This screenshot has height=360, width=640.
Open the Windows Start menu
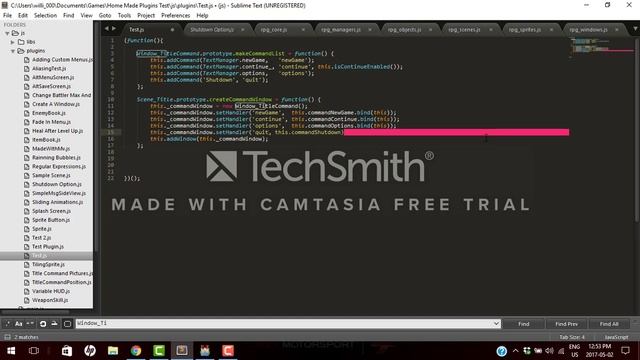pyautogui.click(x=11, y=351)
